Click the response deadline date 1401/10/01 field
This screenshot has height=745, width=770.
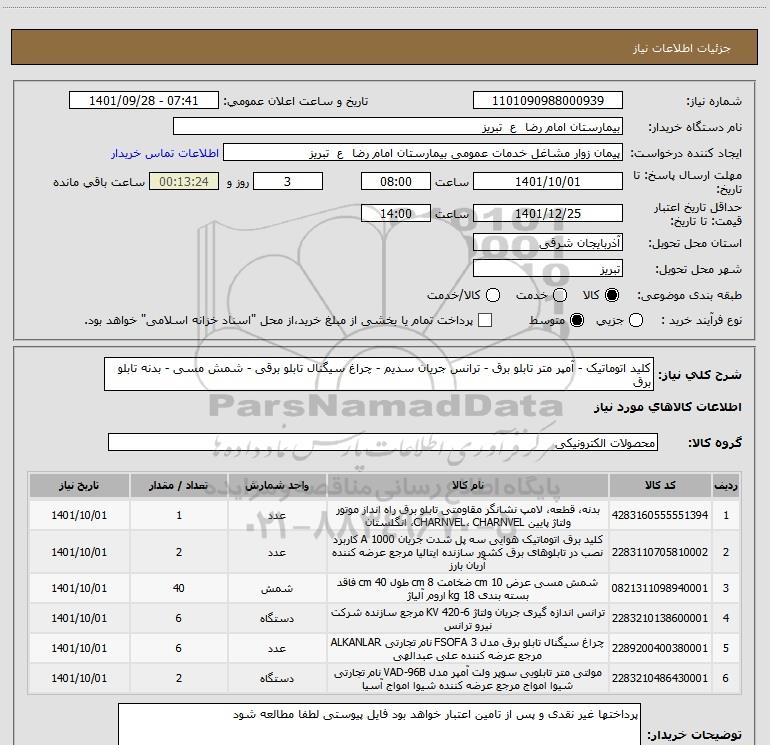coord(548,181)
